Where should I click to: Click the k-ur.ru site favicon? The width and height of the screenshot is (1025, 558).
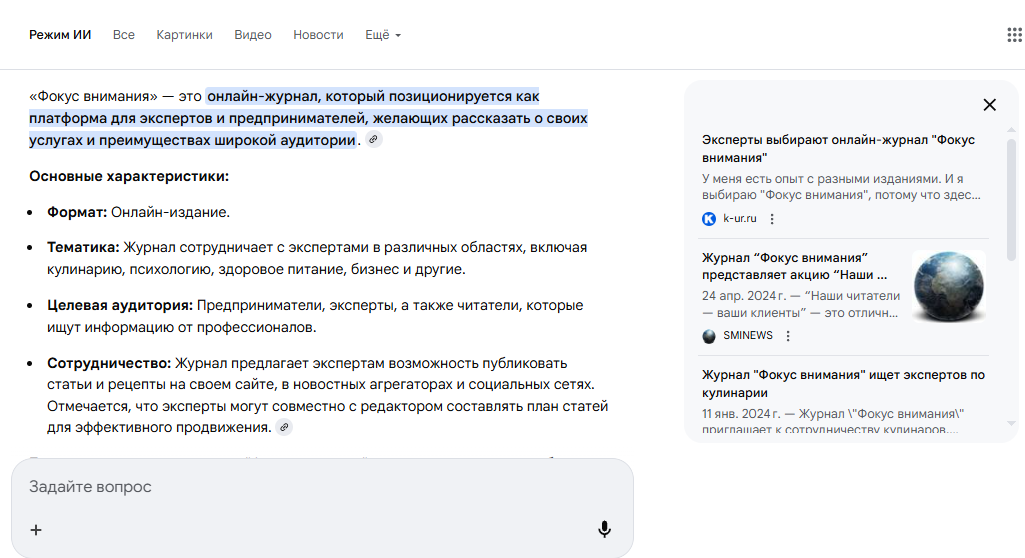click(709, 219)
